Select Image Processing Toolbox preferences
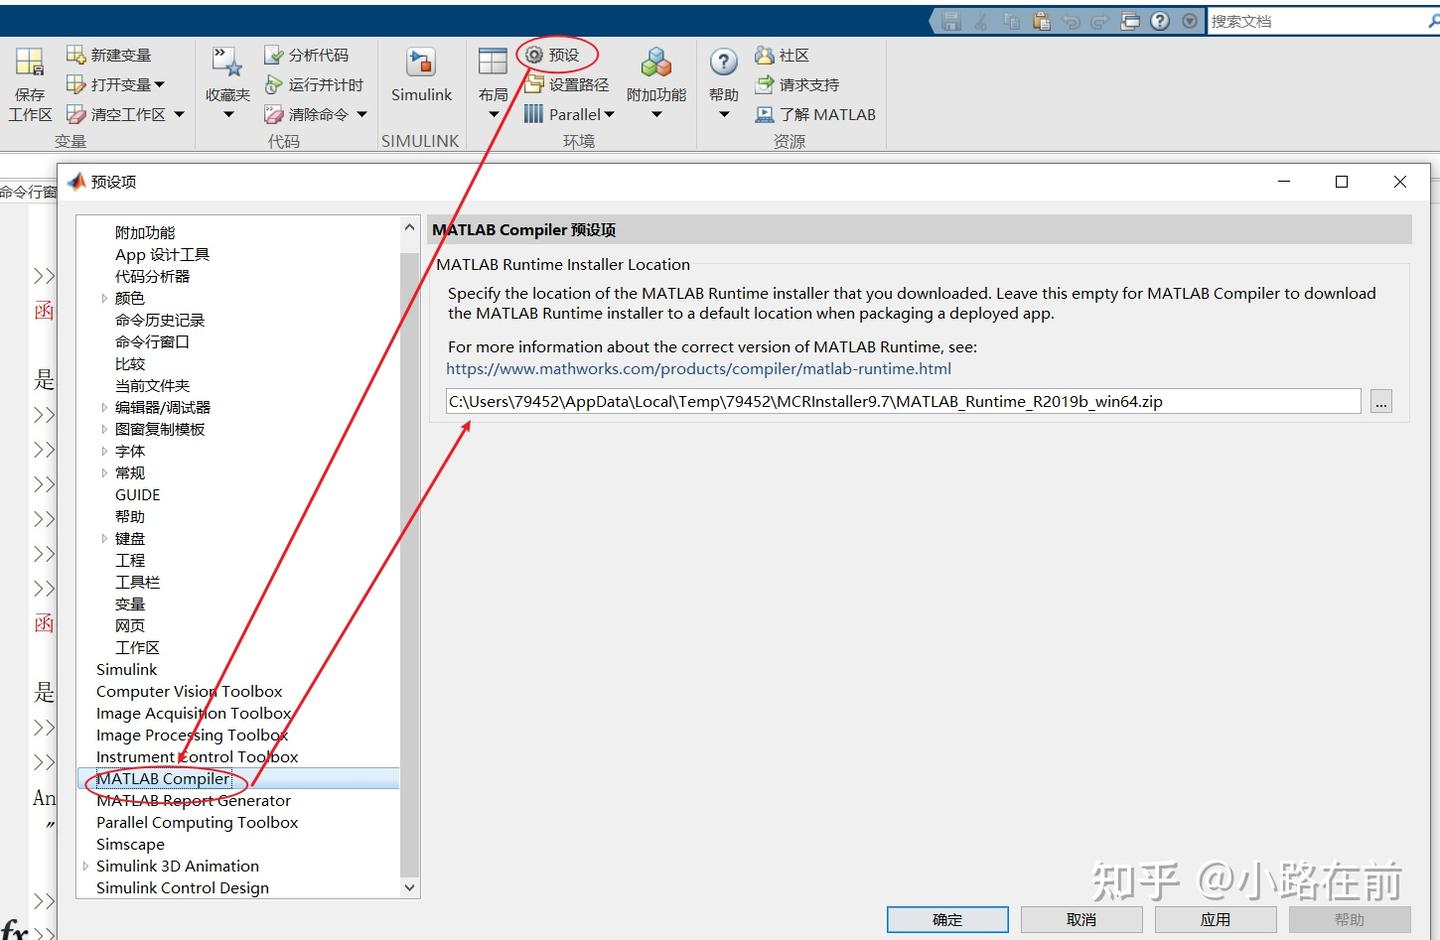This screenshot has width=1440, height=940. coord(192,735)
